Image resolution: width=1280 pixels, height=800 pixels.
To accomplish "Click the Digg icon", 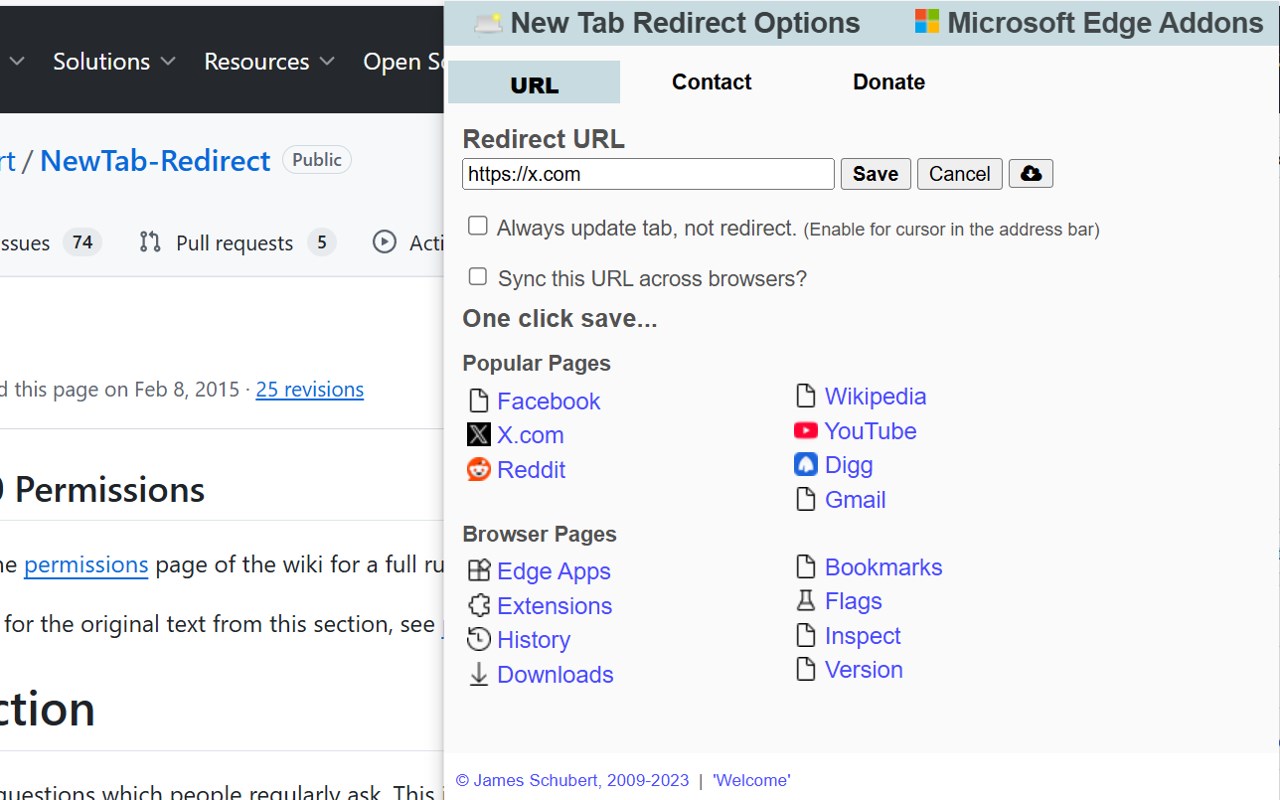I will click(806, 465).
